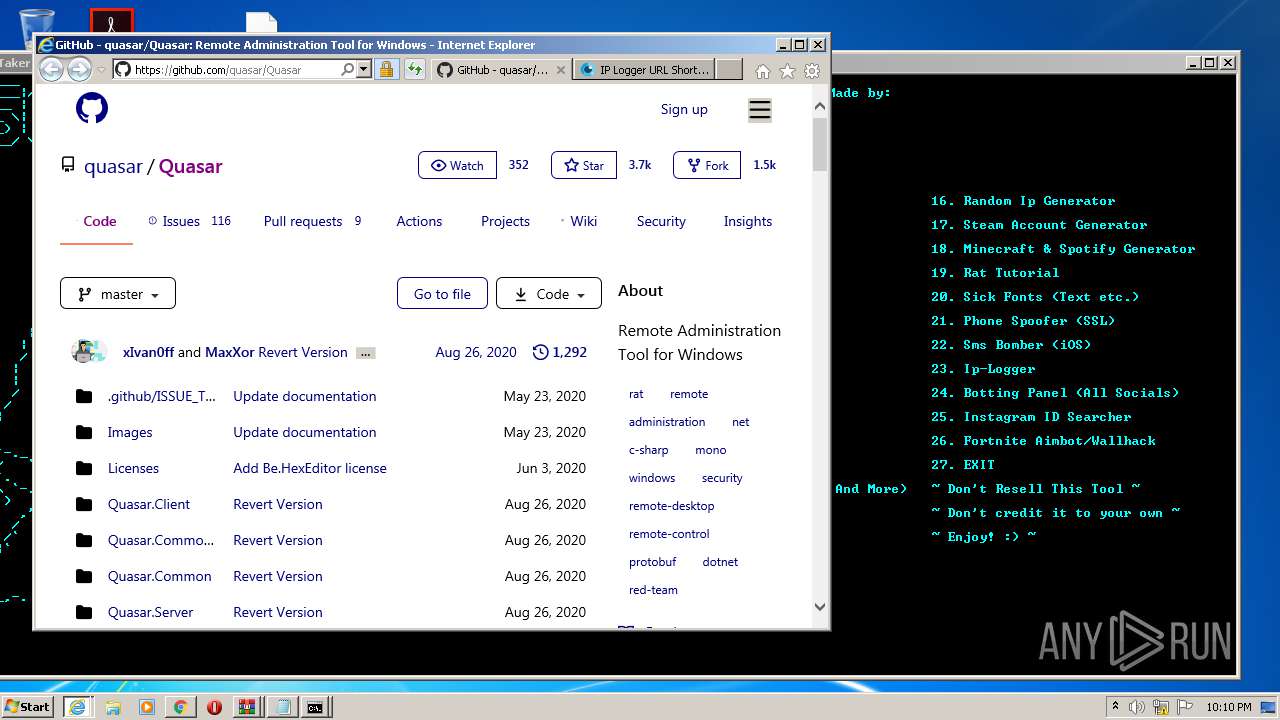Image resolution: width=1280 pixels, height=720 pixels.
Task: Open the master branch dropdown
Action: coord(118,294)
